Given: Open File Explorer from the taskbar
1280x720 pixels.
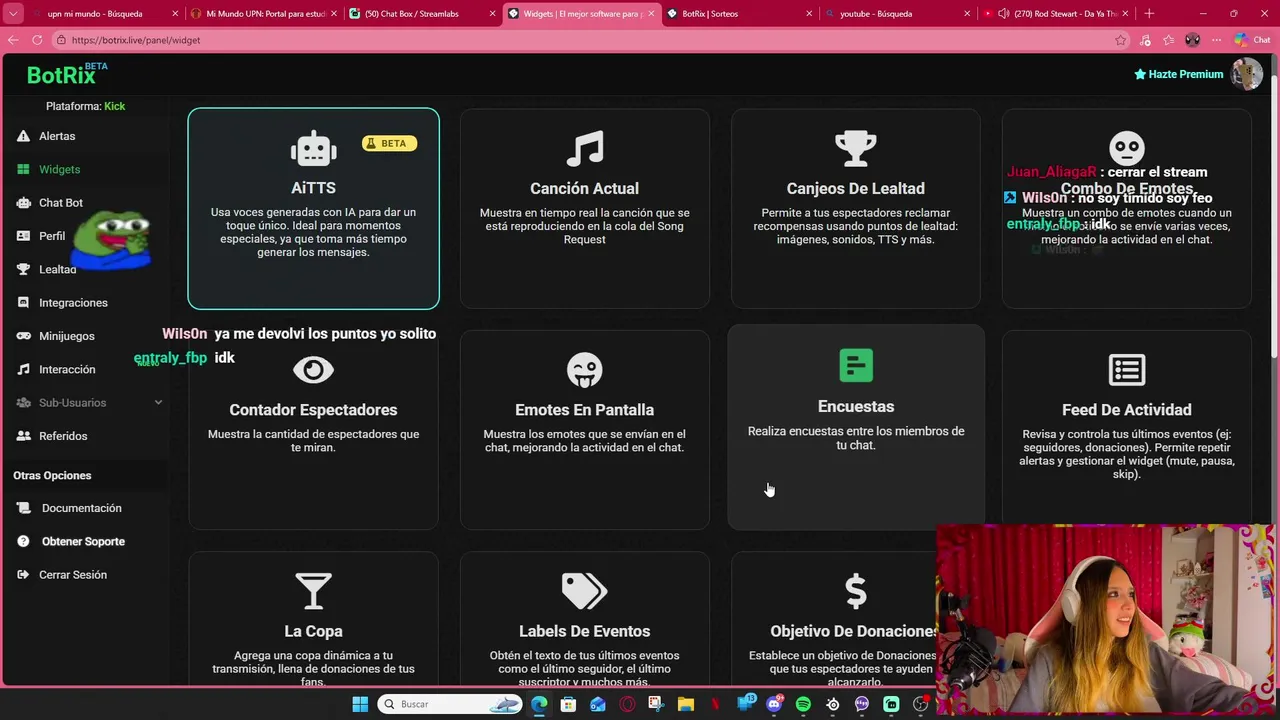Looking at the screenshot, I should pyautogui.click(x=686, y=704).
